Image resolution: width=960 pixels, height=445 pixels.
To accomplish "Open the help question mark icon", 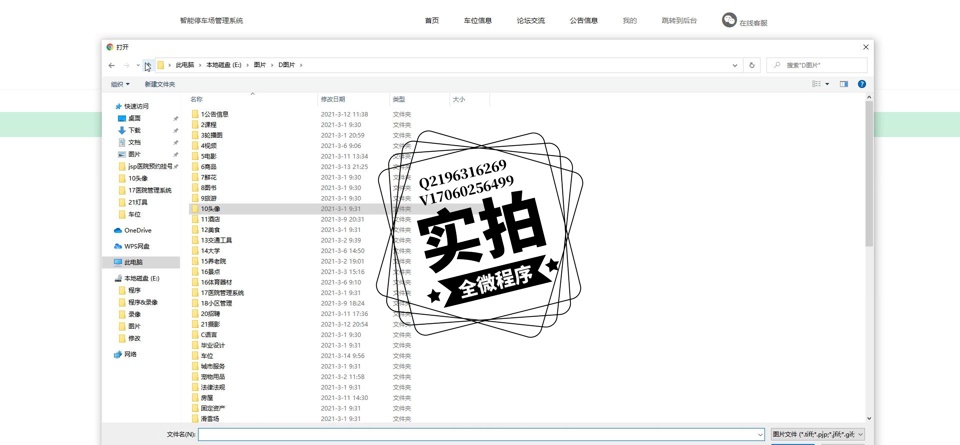I will [x=861, y=84].
